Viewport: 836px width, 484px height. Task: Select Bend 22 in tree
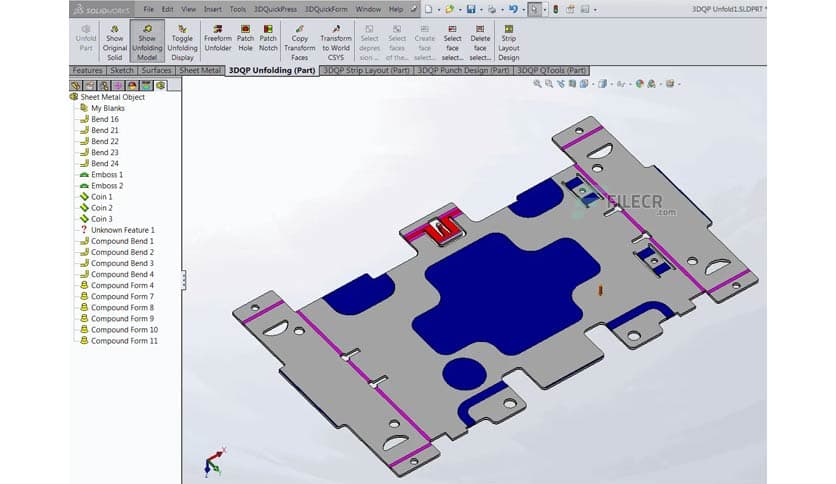[99, 141]
